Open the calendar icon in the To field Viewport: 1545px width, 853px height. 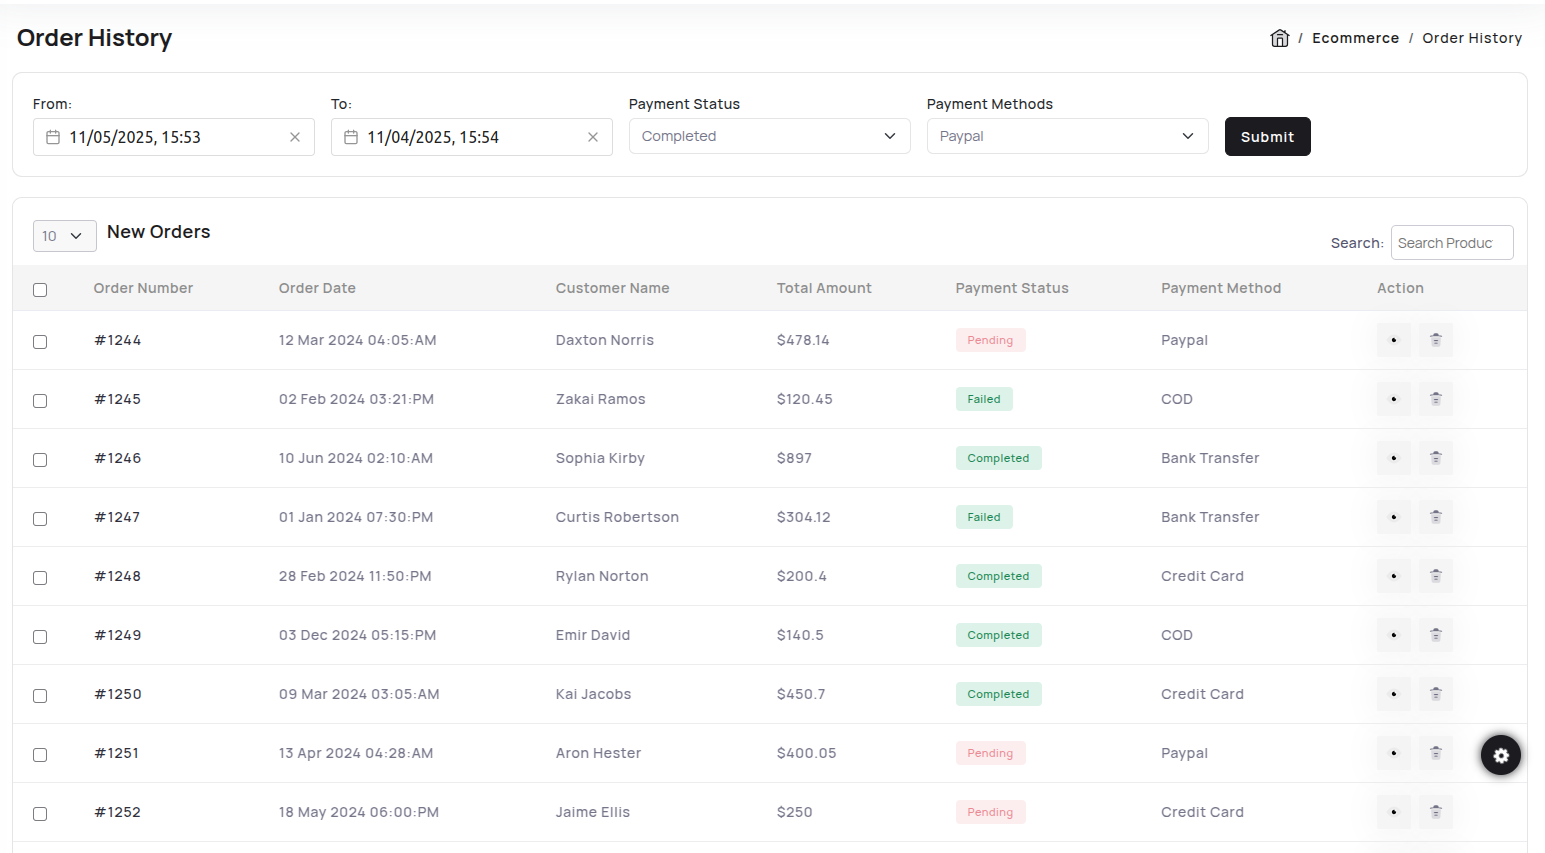351,137
